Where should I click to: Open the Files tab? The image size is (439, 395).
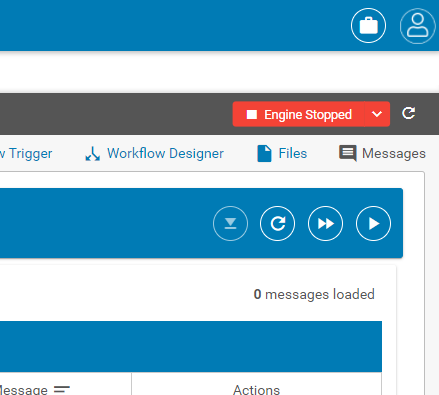(282, 153)
